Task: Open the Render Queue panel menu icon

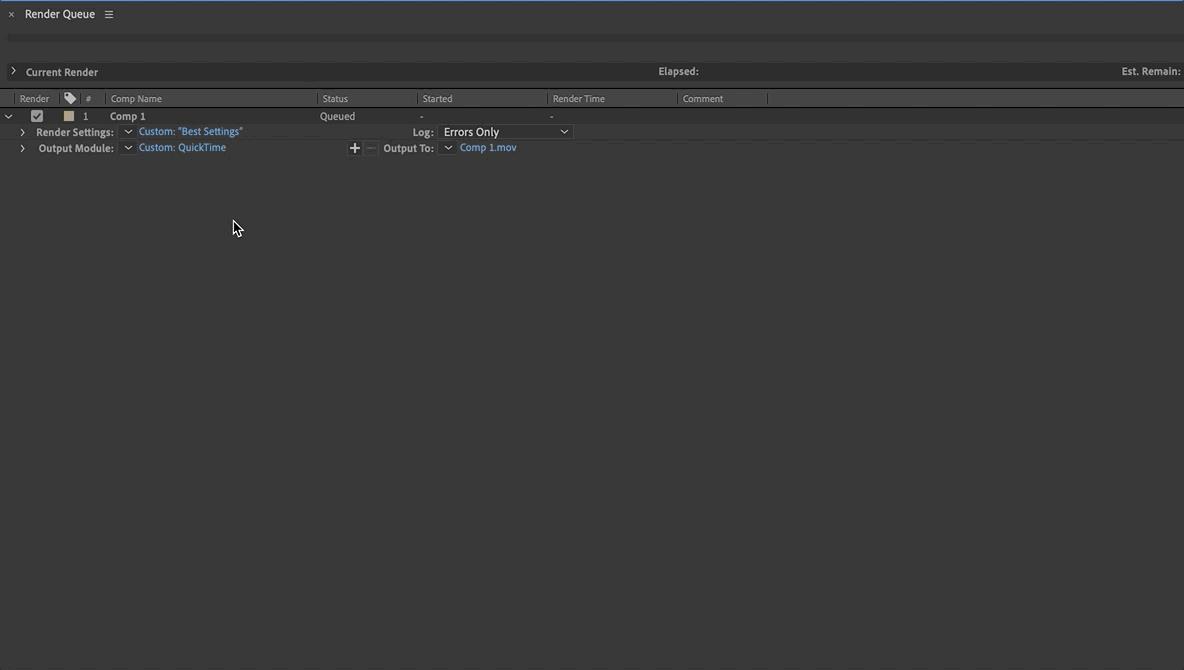Action: tap(109, 14)
